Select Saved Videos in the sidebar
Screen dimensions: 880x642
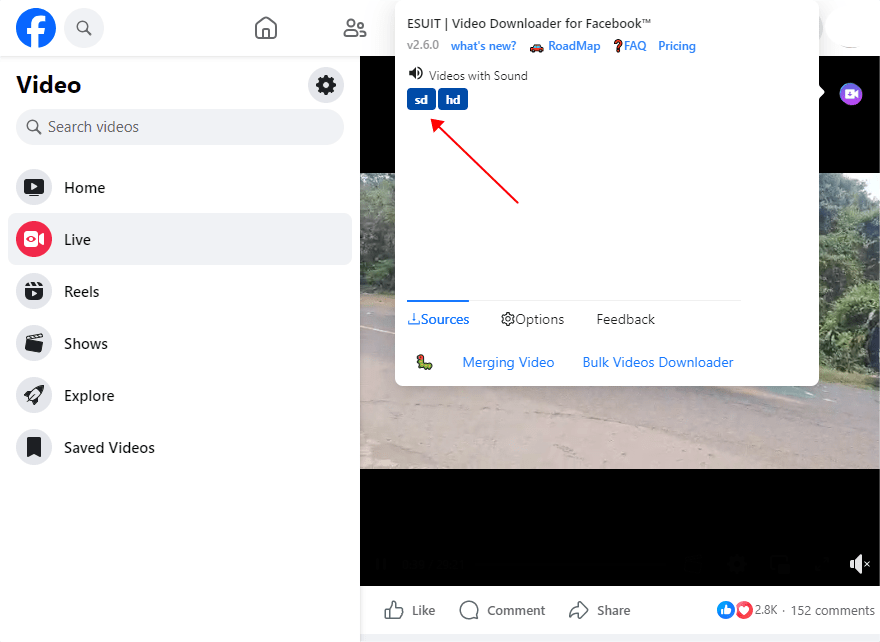tap(180, 447)
